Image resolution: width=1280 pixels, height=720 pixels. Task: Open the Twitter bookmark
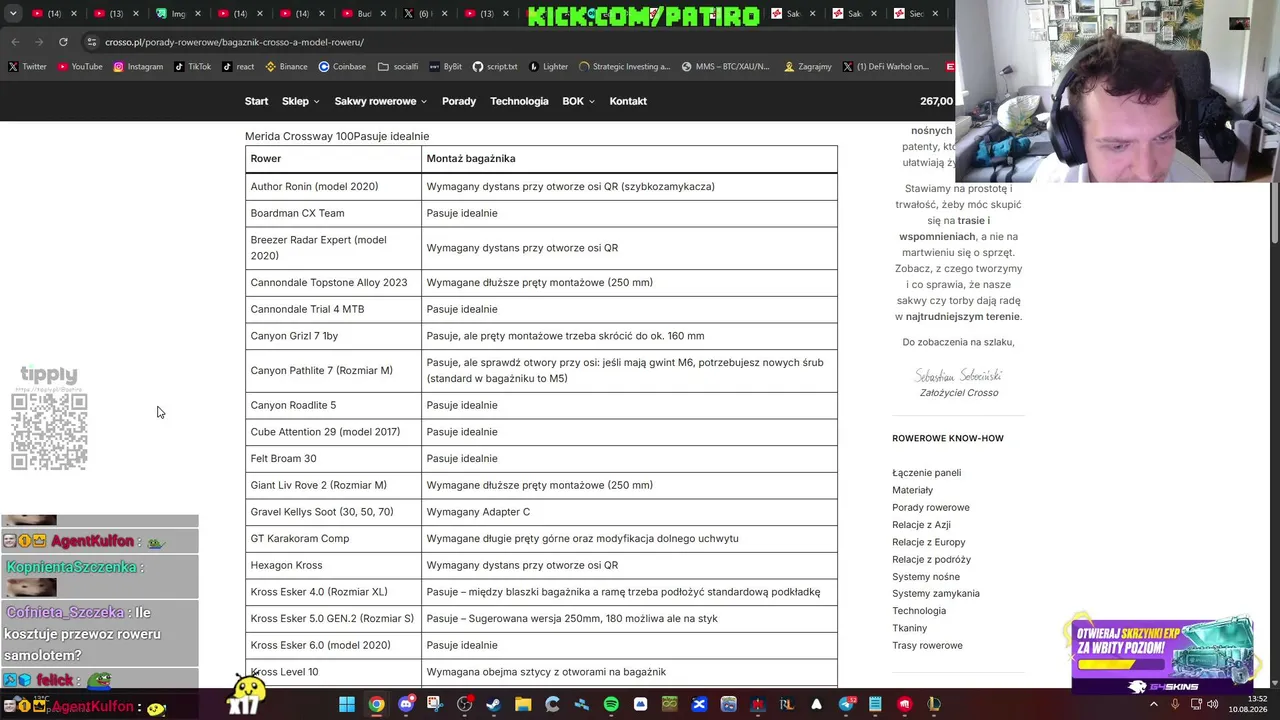(27, 67)
